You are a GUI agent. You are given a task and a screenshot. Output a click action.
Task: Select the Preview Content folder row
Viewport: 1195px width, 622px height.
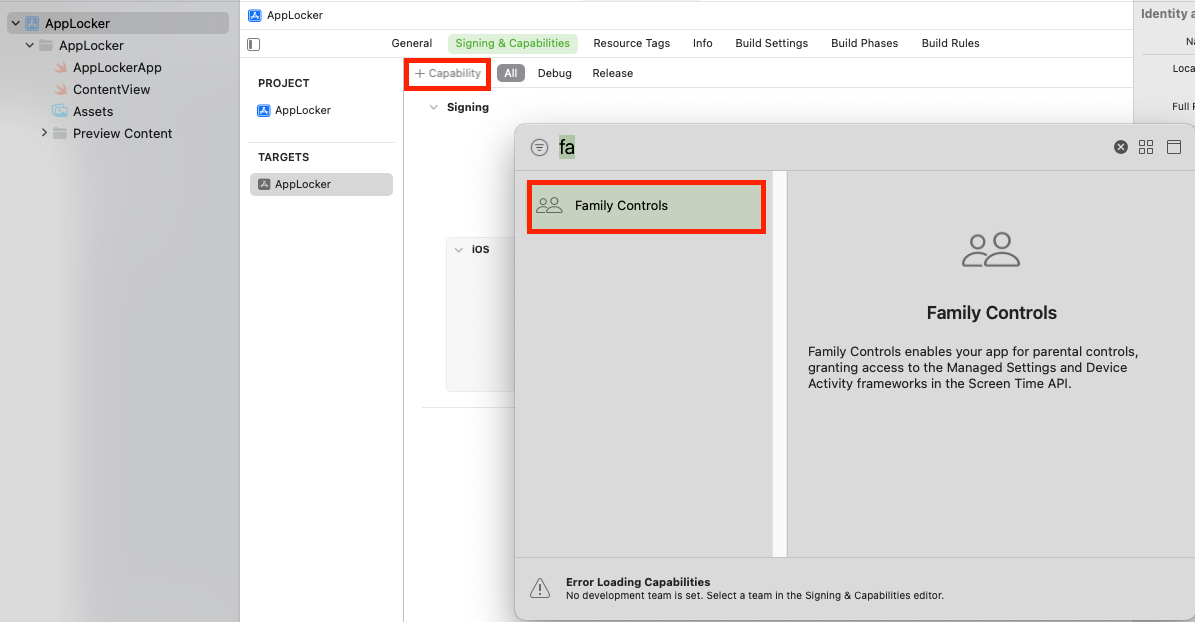click(122, 133)
